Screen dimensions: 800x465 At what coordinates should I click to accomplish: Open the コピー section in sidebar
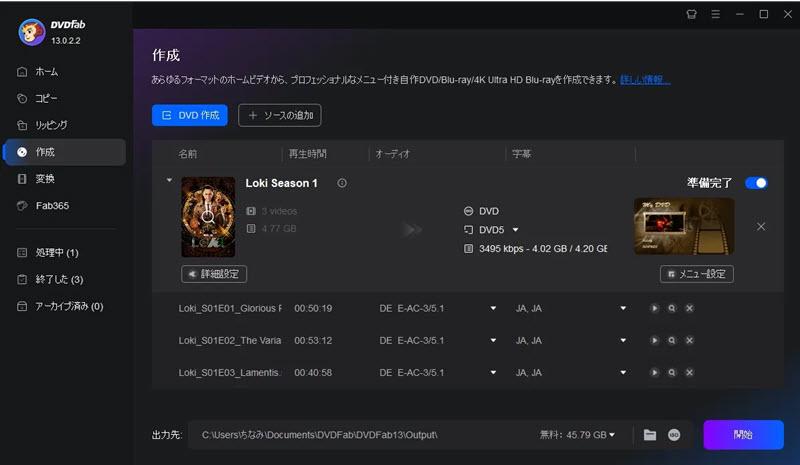tap(46, 98)
